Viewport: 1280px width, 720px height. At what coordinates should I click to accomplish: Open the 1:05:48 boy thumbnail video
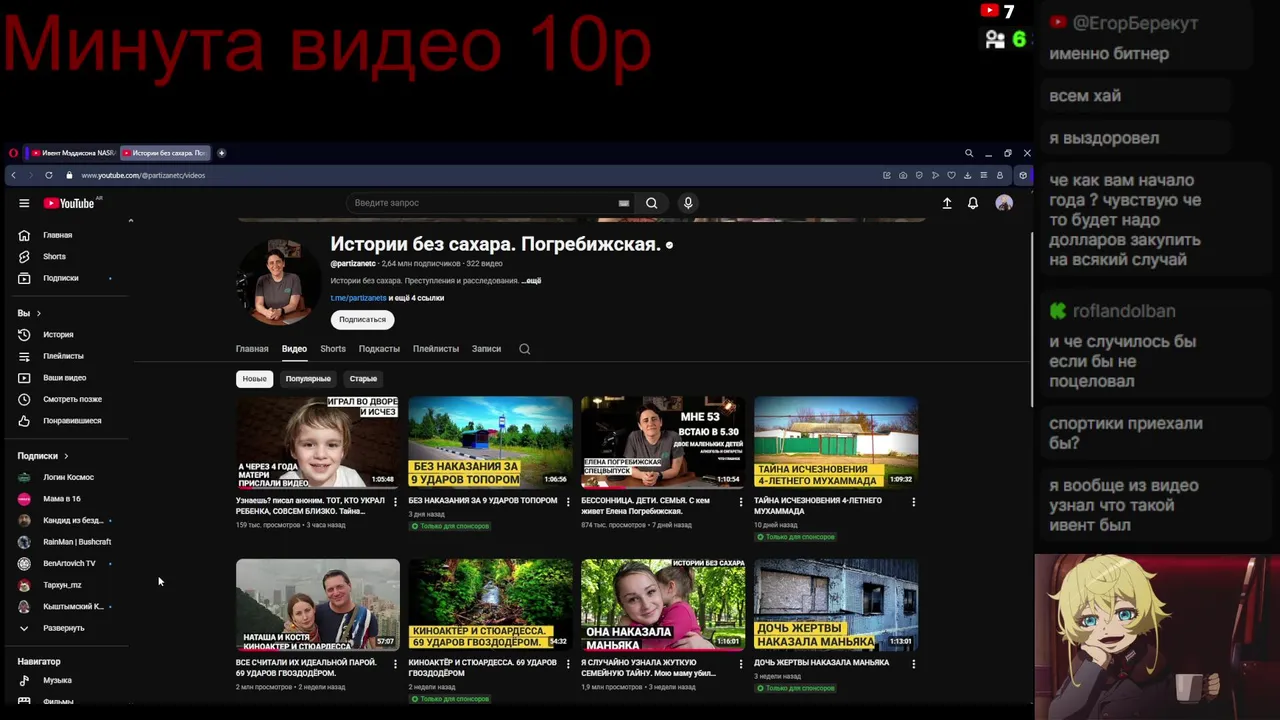[318, 442]
